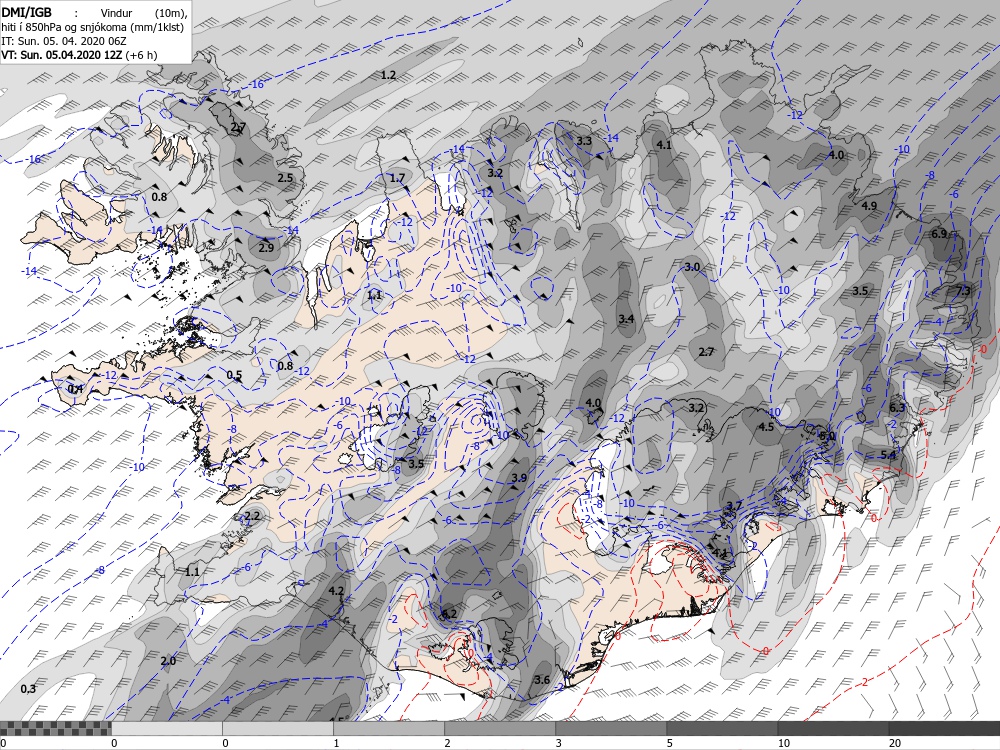The image size is (1000, 750).
Task: Click the snowfall value 4.9
Action: pos(869,206)
